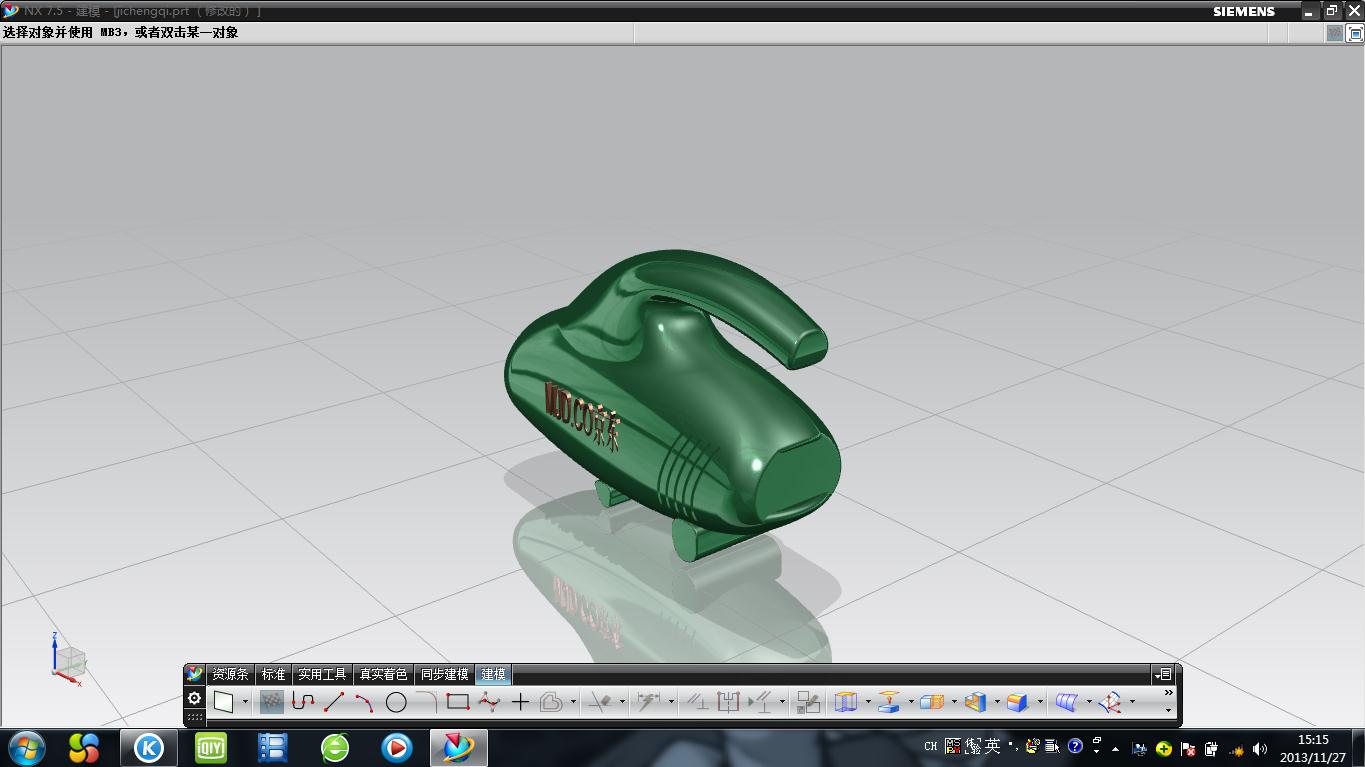Select the orange block feature tool
The width and height of the screenshot is (1365, 767).
coord(932,702)
